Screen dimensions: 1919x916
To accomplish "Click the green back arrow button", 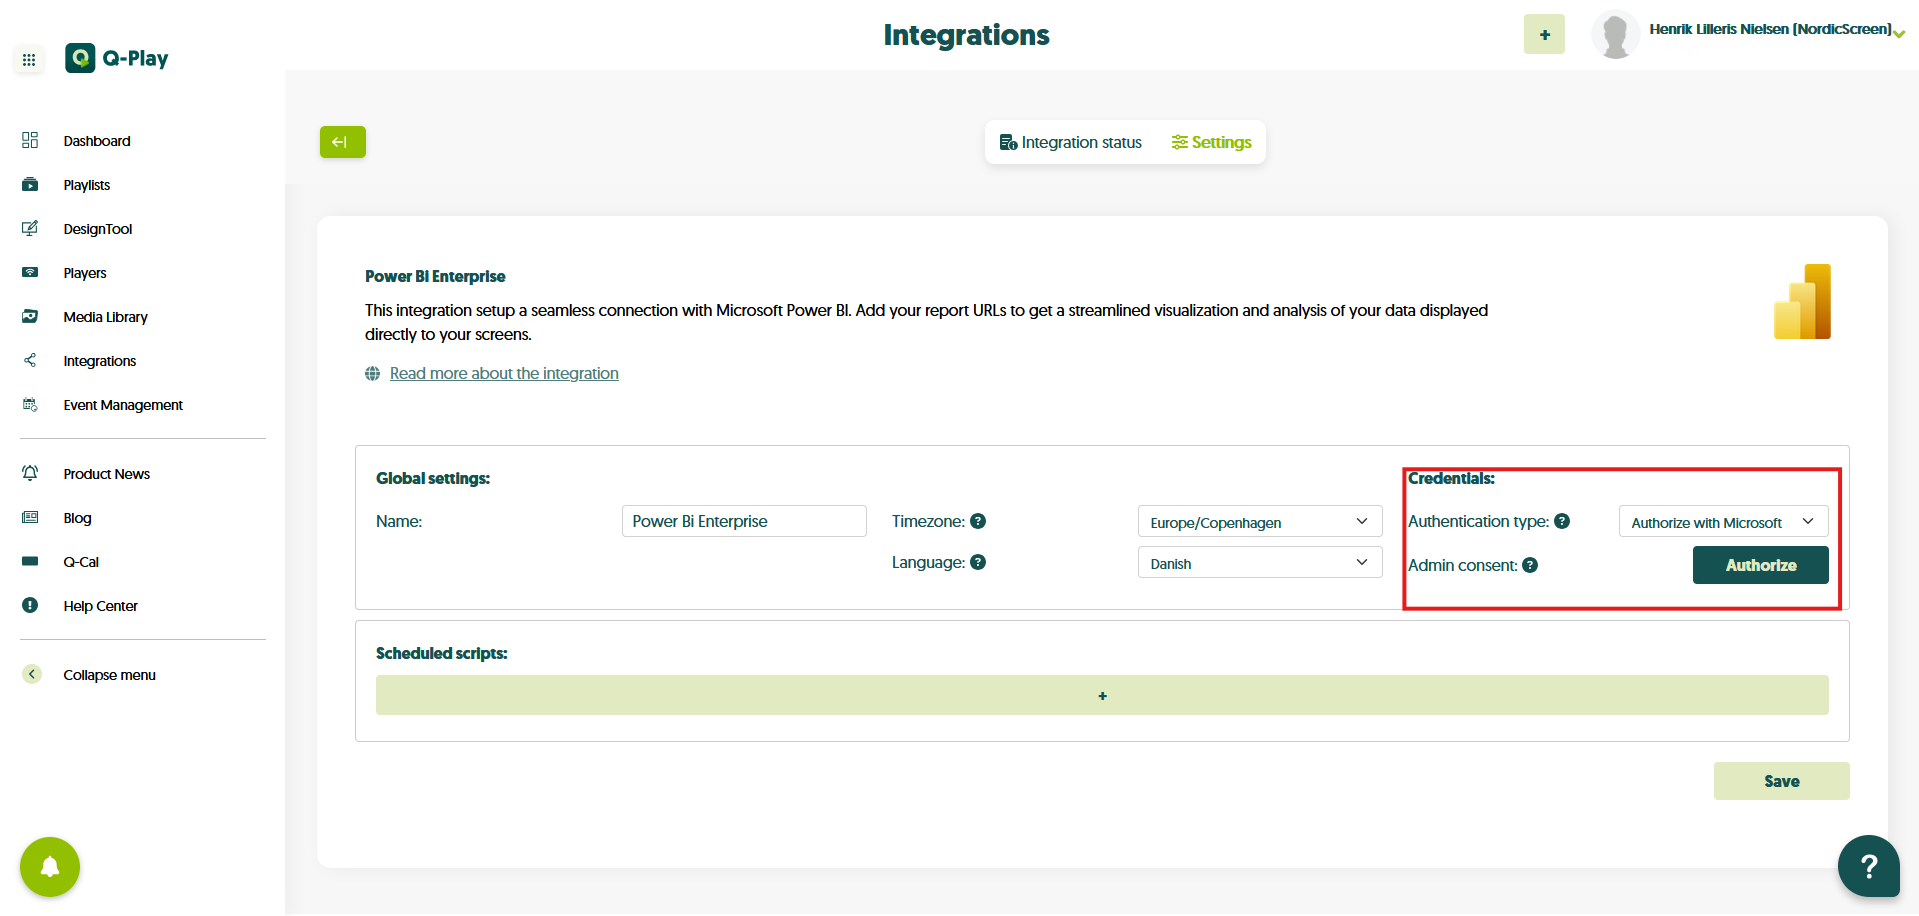I will click(x=342, y=142).
